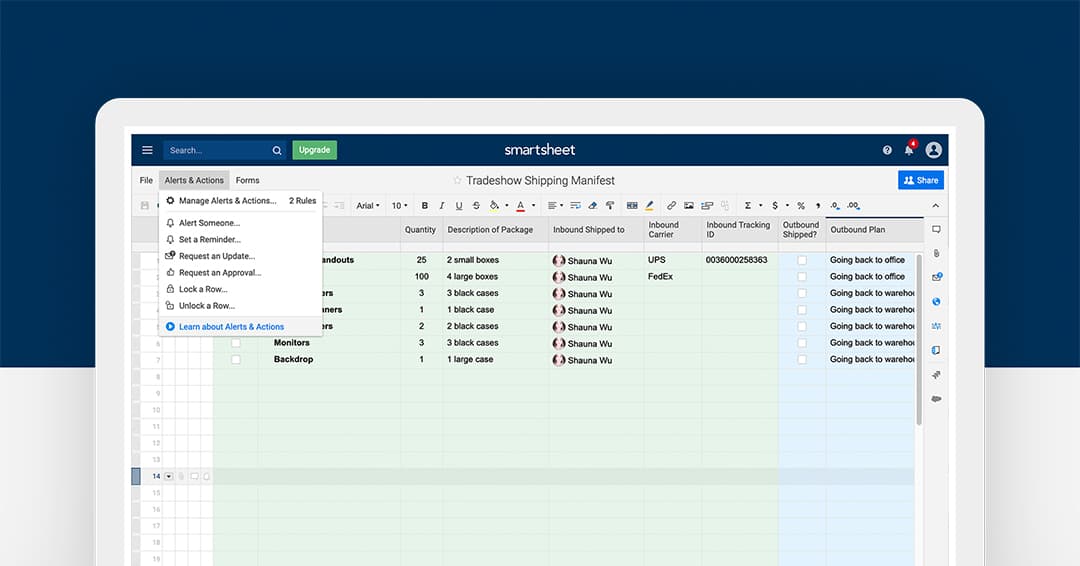The height and width of the screenshot is (566, 1080).
Task: Click the sum function sigma icon
Action: click(747, 206)
